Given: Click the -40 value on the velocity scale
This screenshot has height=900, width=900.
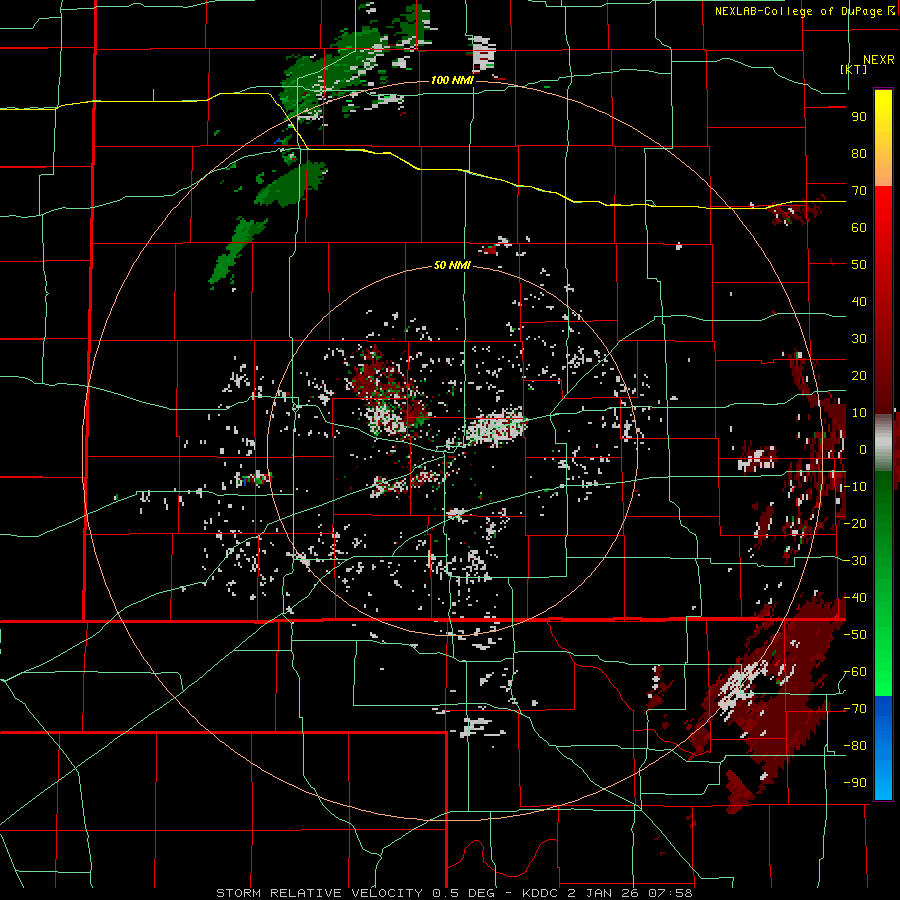Looking at the screenshot, I should coord(855,598).
